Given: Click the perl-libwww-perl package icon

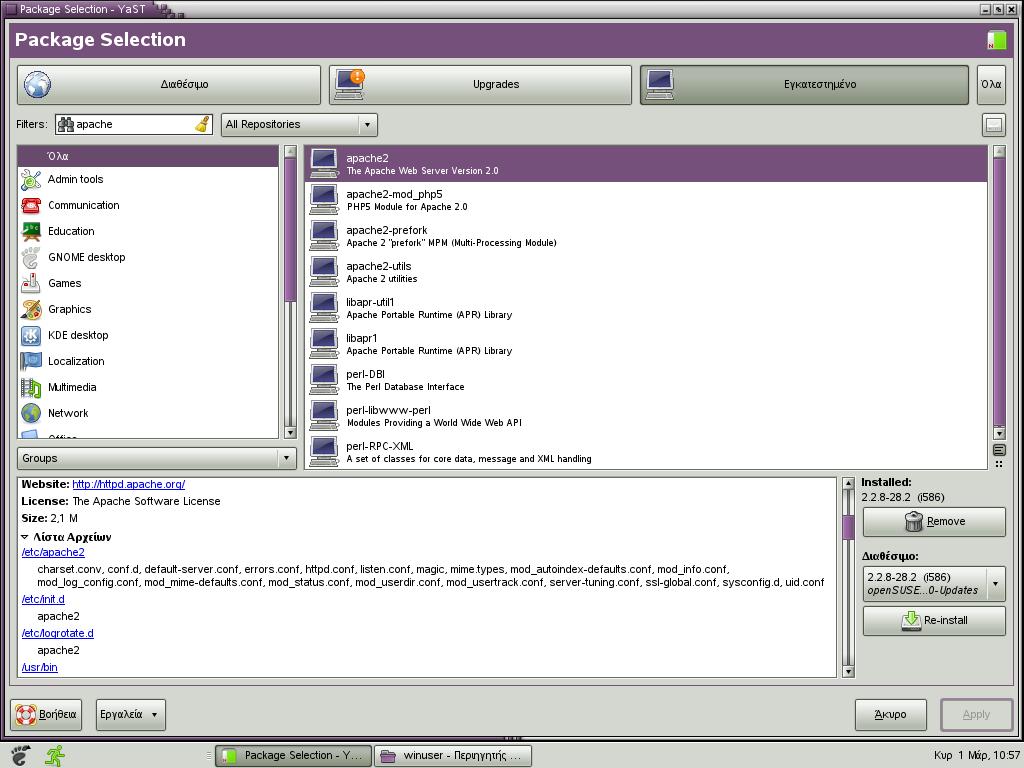Looking at the screenshot, I should tap(324, 415).
